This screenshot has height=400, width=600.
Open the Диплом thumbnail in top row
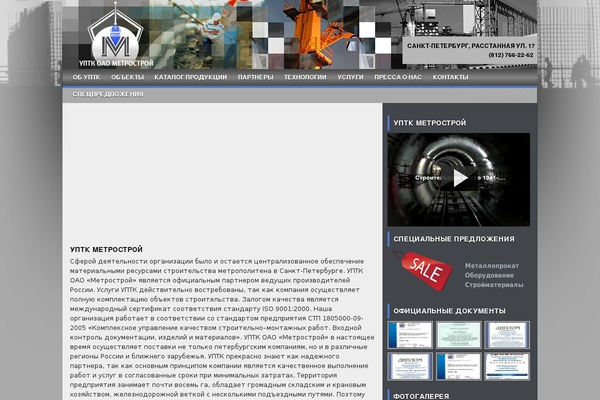507,335
